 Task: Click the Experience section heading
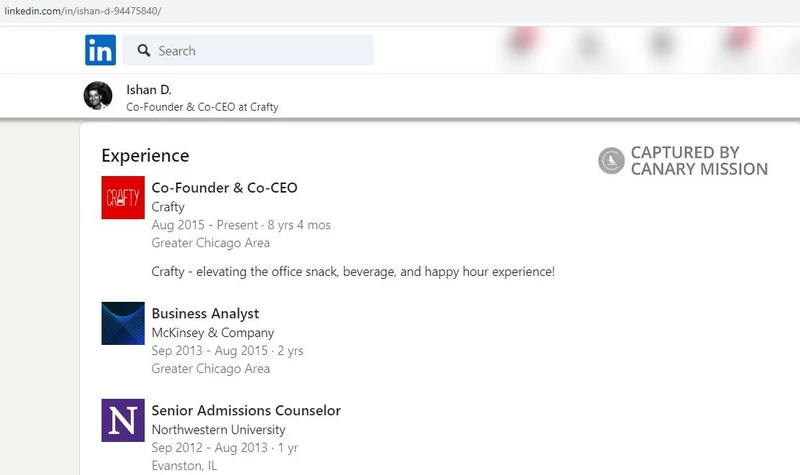pyautogui.click(x=145, y=155)
